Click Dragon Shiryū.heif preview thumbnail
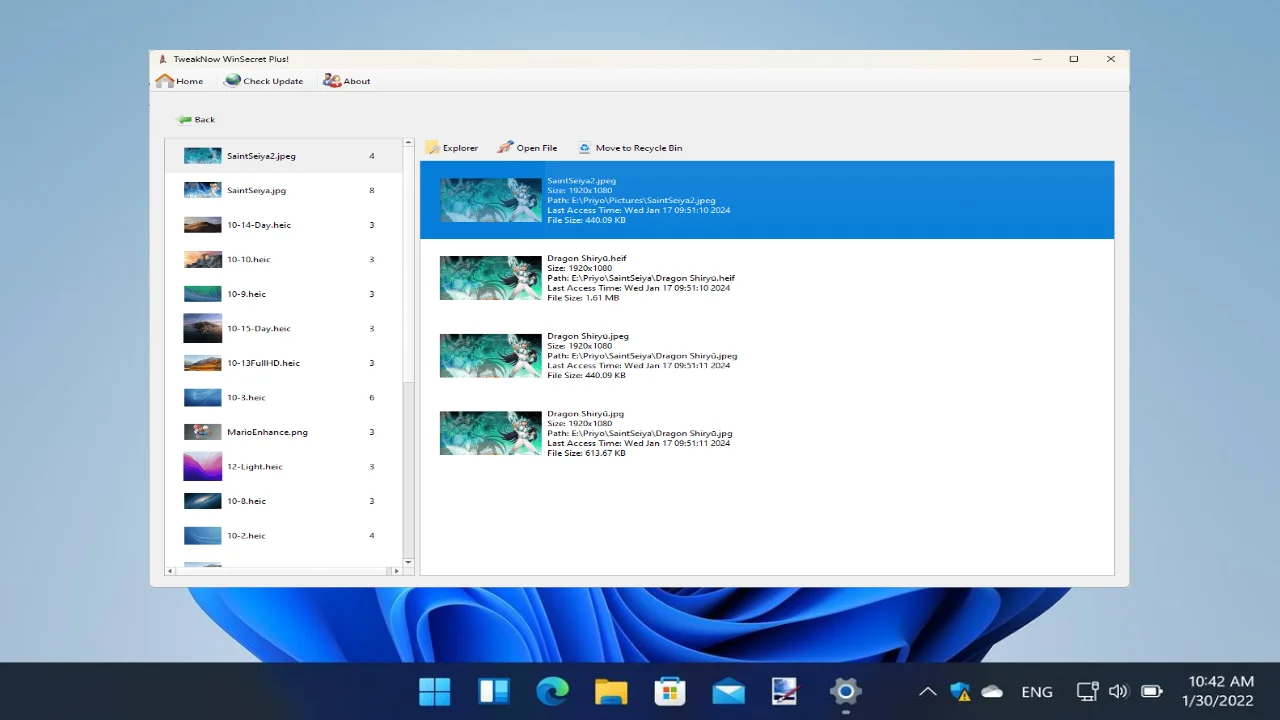Image resolution: width=1280 pixels, height=720 pixels. click(x=490, y=278)
